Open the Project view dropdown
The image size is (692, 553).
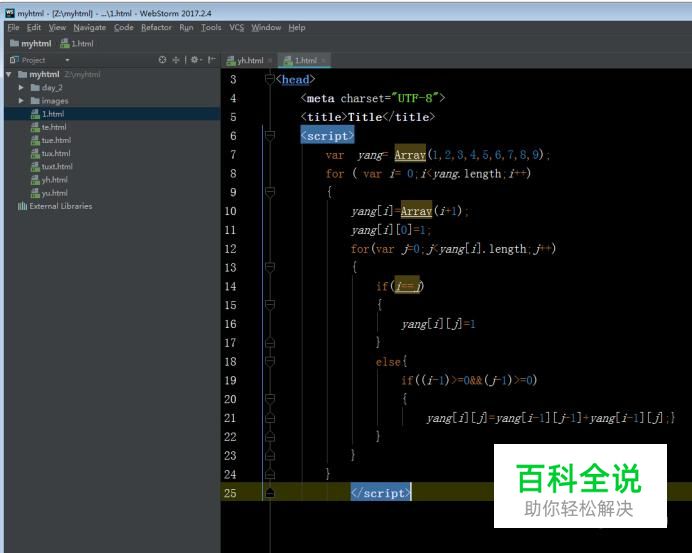click(67, 60)
